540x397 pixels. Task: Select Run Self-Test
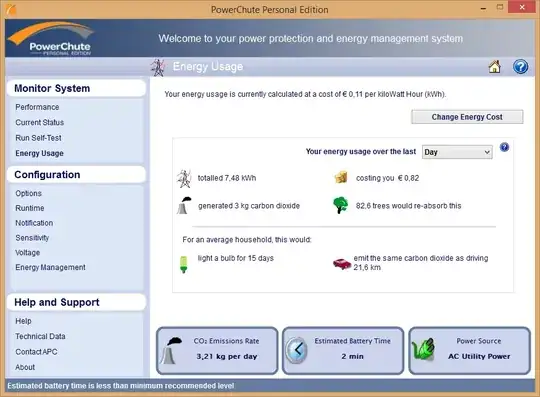tap(38, 138)
